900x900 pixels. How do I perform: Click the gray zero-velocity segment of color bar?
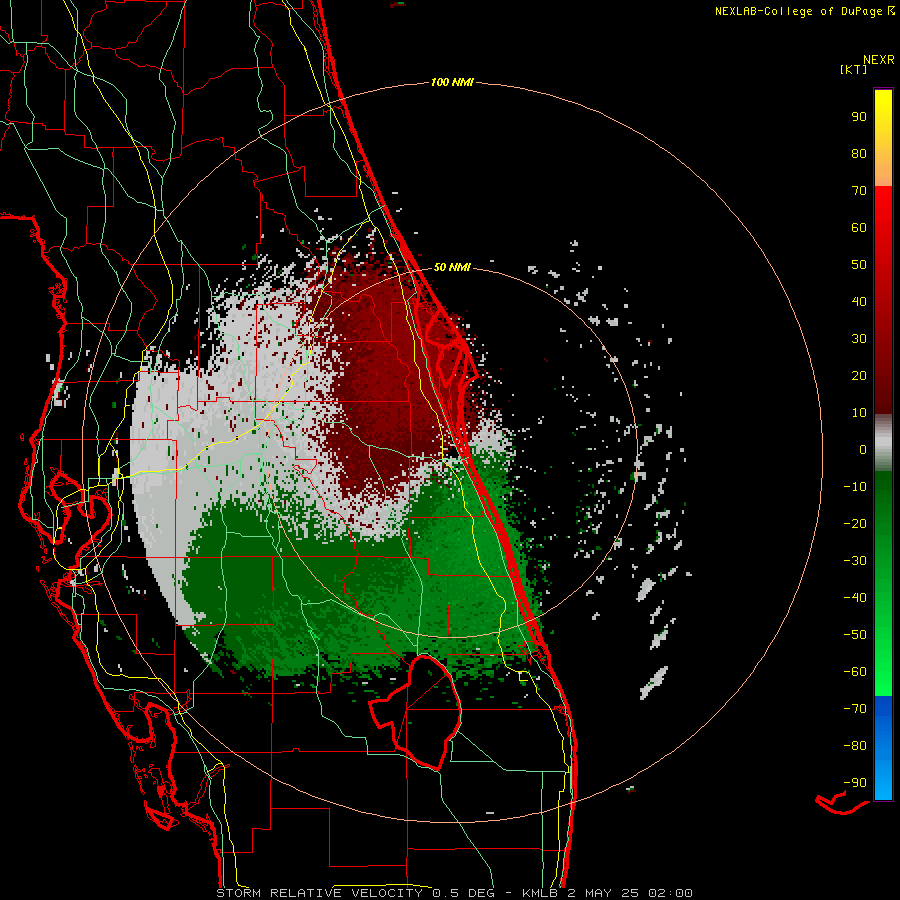coord(883,443)
